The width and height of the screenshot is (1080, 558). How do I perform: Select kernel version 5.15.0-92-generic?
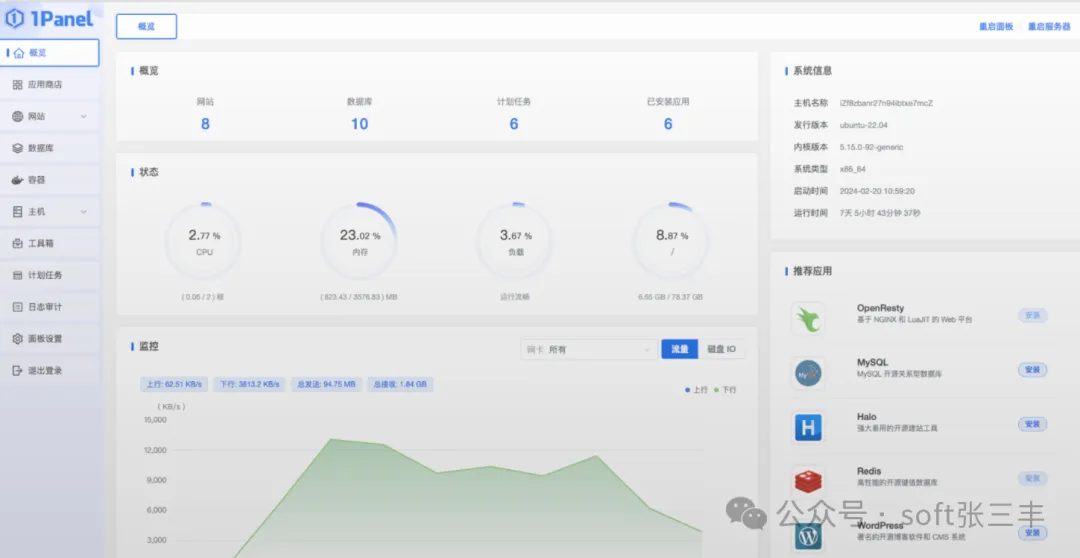tap(871, 147)
